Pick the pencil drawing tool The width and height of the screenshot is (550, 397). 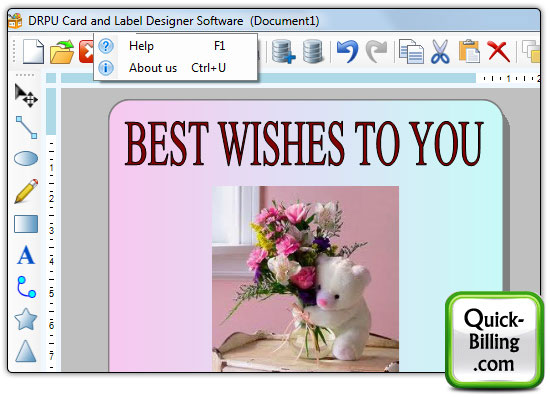[x=26, y=191]
